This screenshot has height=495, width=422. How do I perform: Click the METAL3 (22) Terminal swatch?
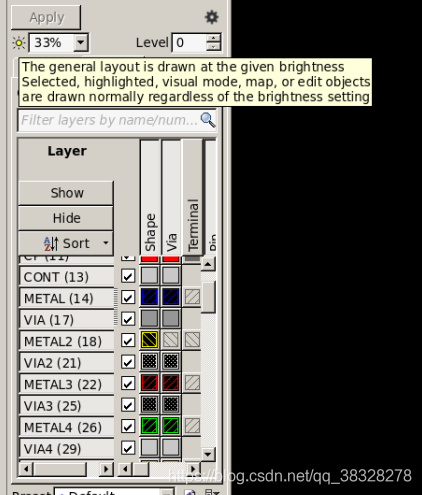pyautogui.click(x=192, y=383)
